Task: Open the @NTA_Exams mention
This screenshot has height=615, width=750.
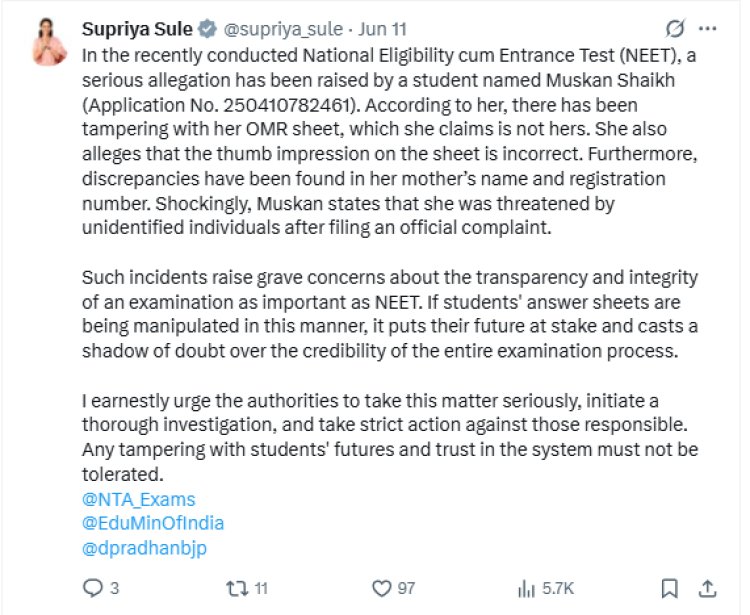Action: (x=138, y=498)
